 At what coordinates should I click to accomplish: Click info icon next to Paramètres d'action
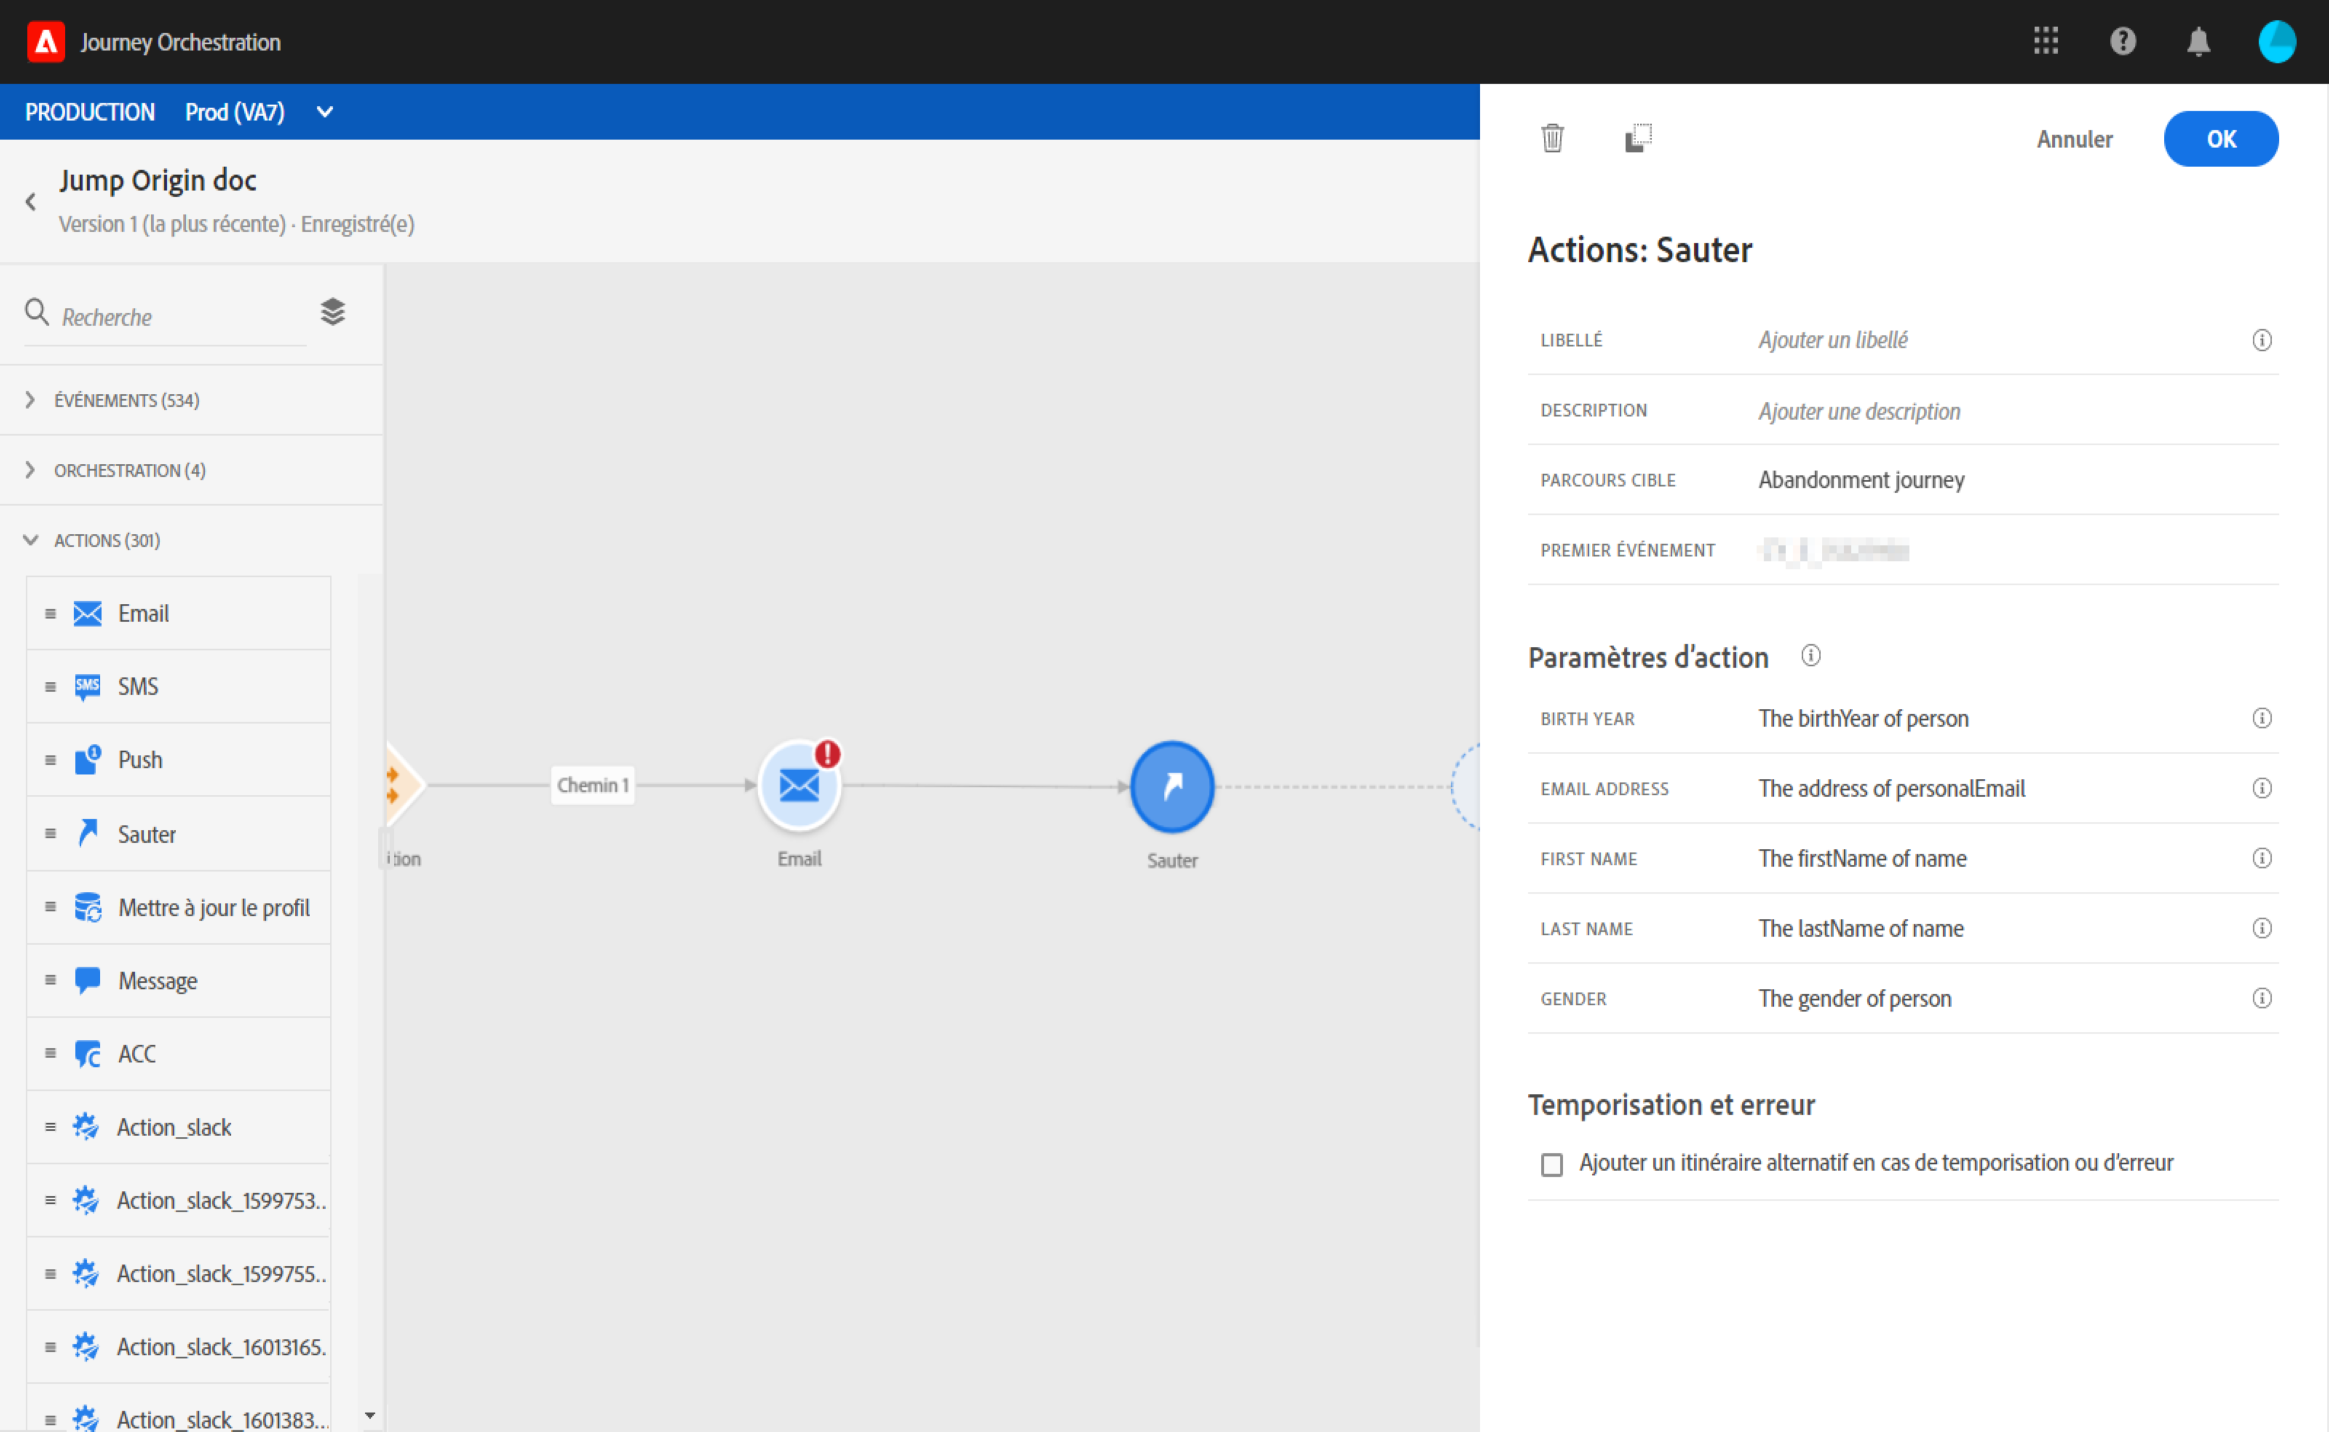click(x=1810, y=656)
